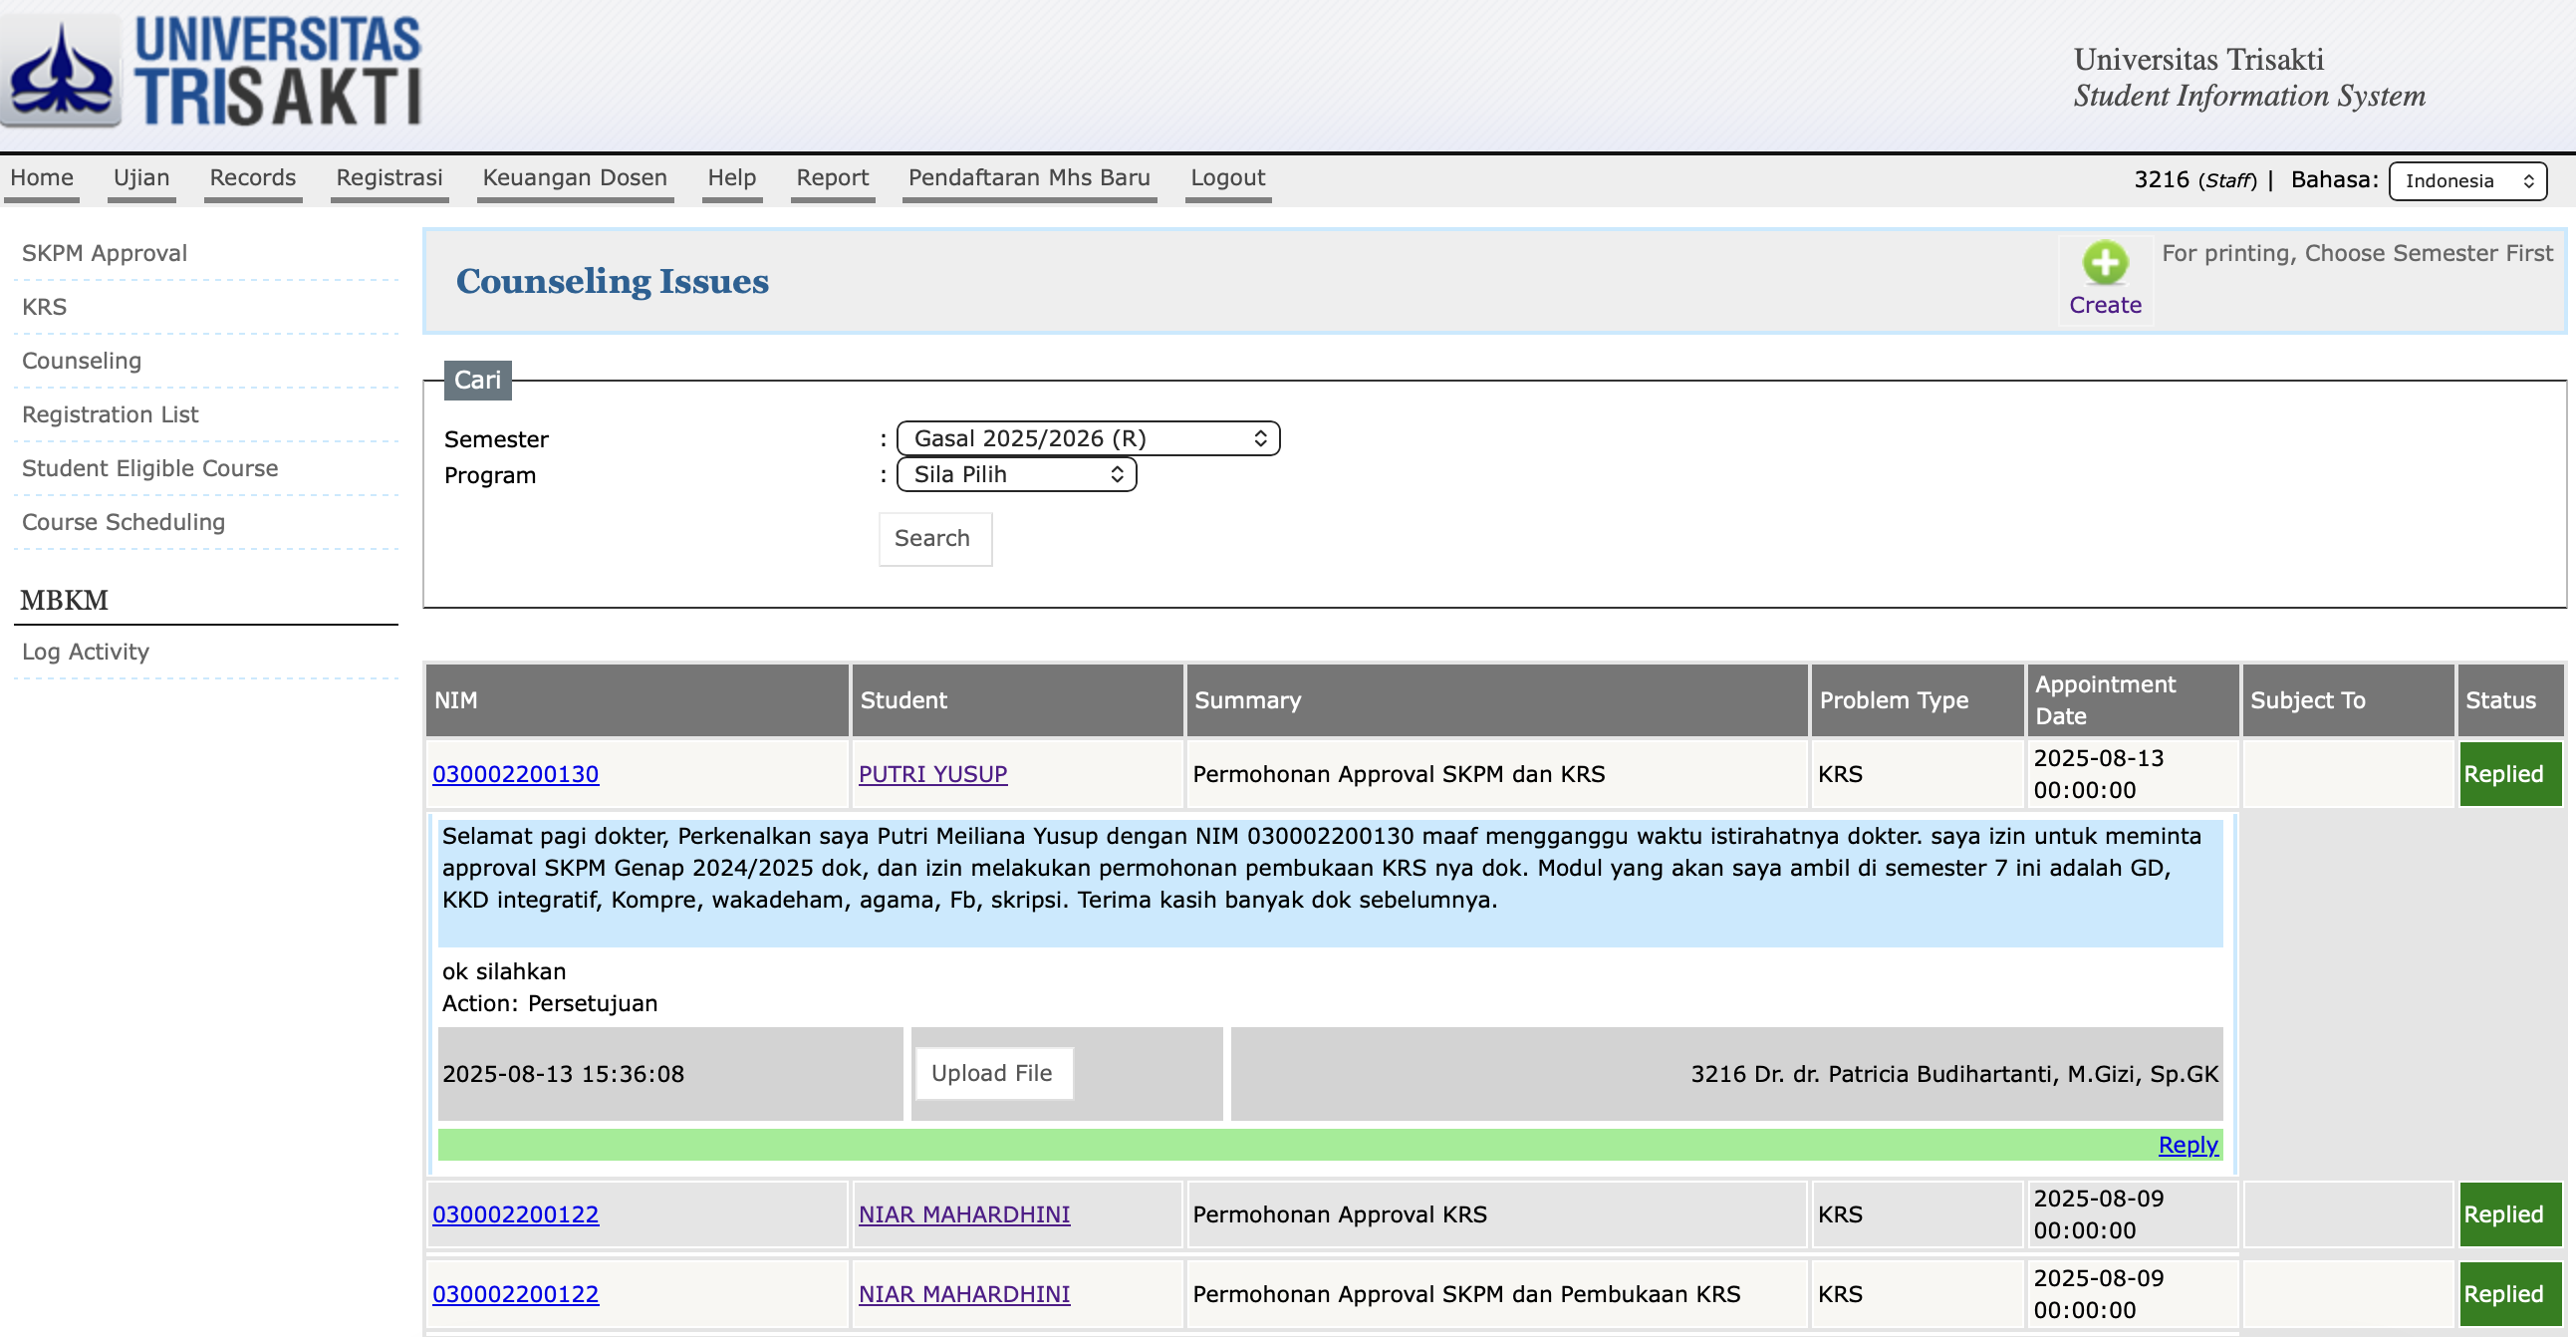The width and height of the screenshot is (2576, 1337).
Task: Open the Bahasa language dropdown
Action: pos(2467,181)
